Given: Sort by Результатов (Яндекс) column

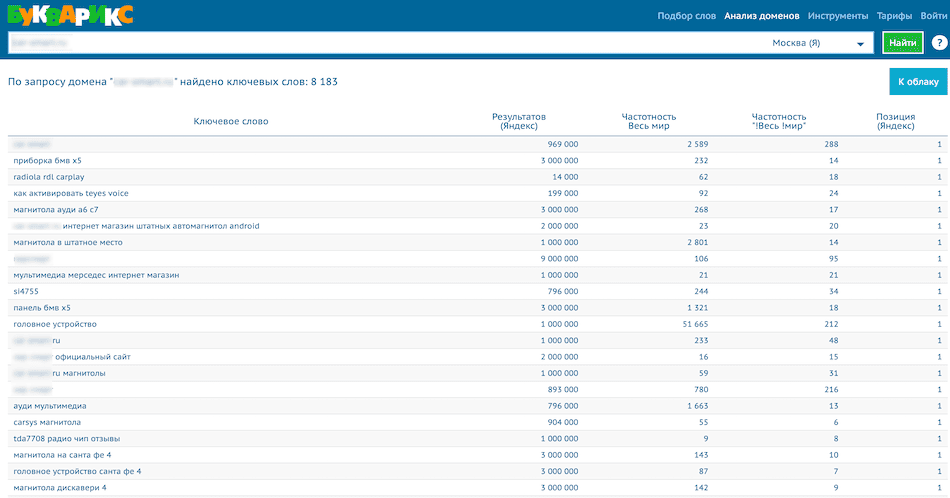Looking at the screenshot, I should (519, 122).
